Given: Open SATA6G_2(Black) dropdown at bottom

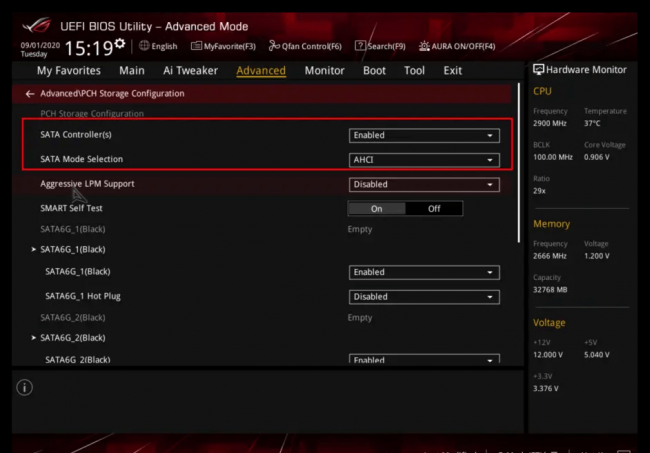Looking at the screenshot, I should click(424, 359).
